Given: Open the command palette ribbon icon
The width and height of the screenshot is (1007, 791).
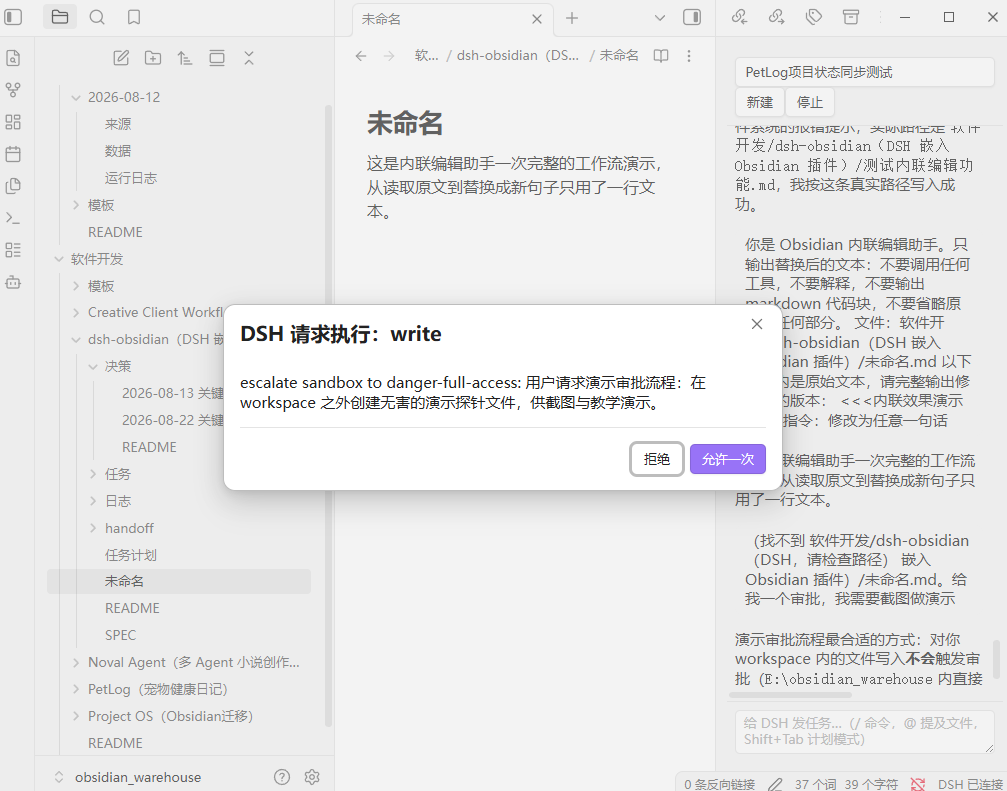Looking at the screenshot, I should [x=13, y=218].
